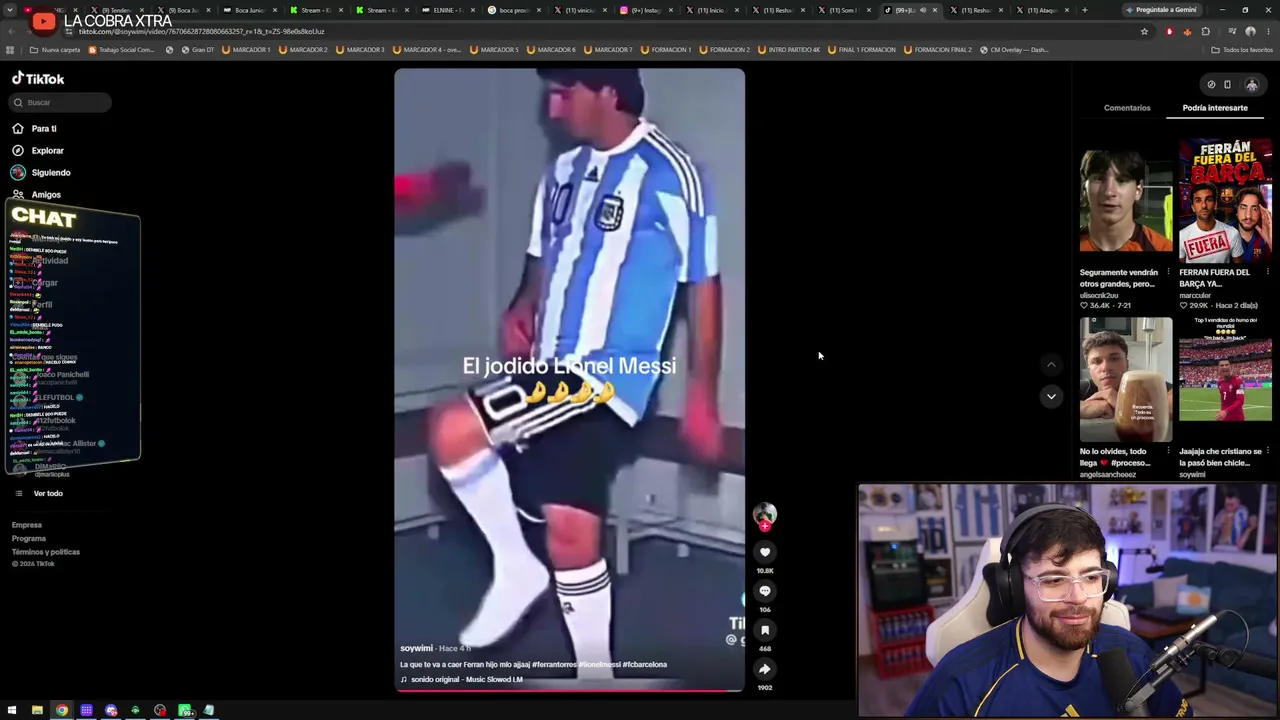The height and width of the screenshot is (720, 1280).
Task: Open sonido original - Music Slowed LM
Action: coord(467,680)
